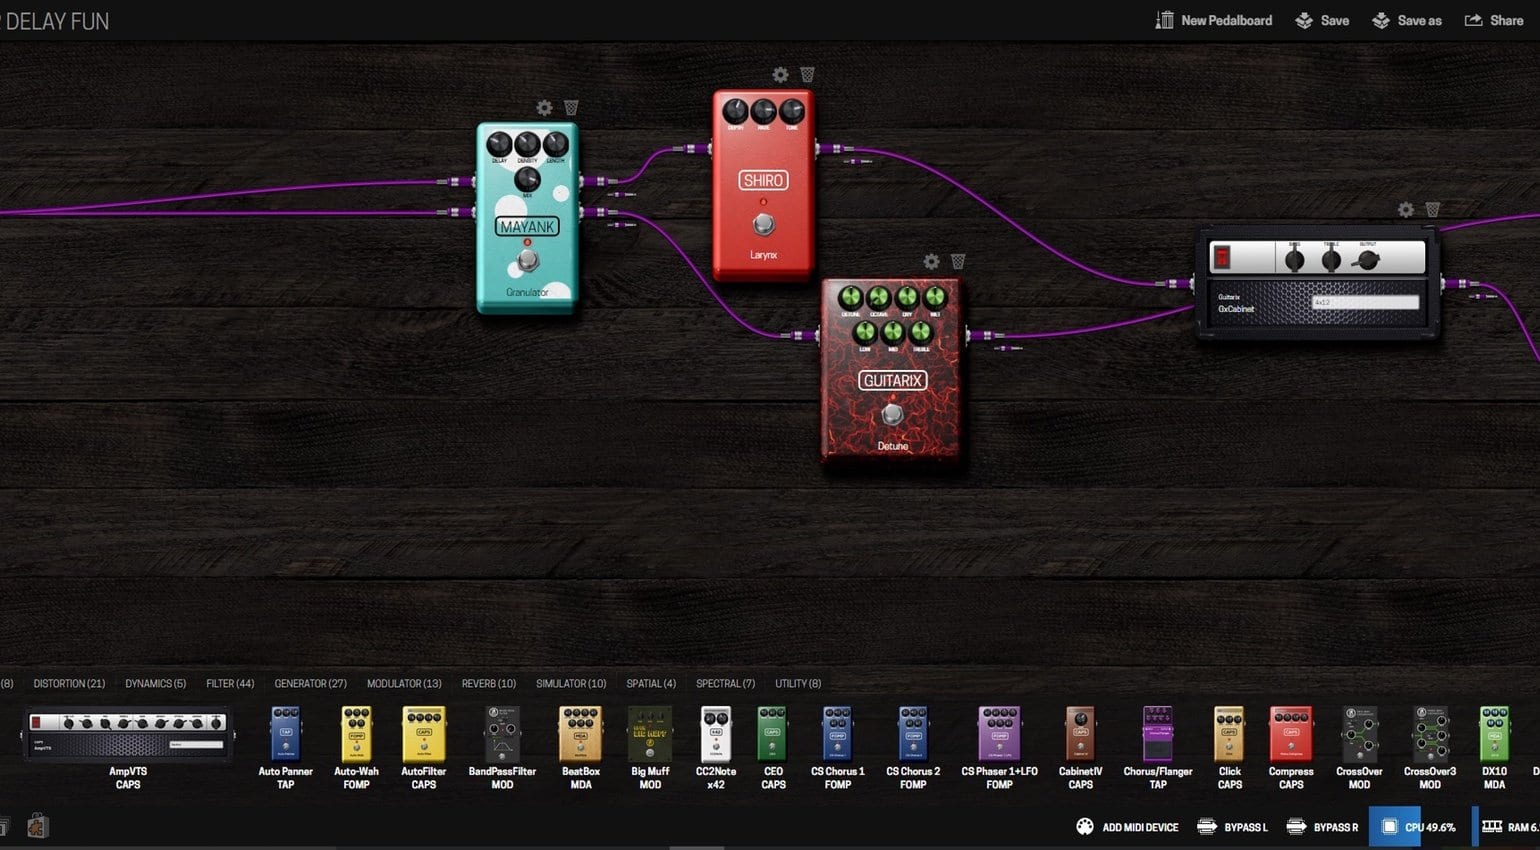
Task: Click the Share button
Action: coord(1494,20)
